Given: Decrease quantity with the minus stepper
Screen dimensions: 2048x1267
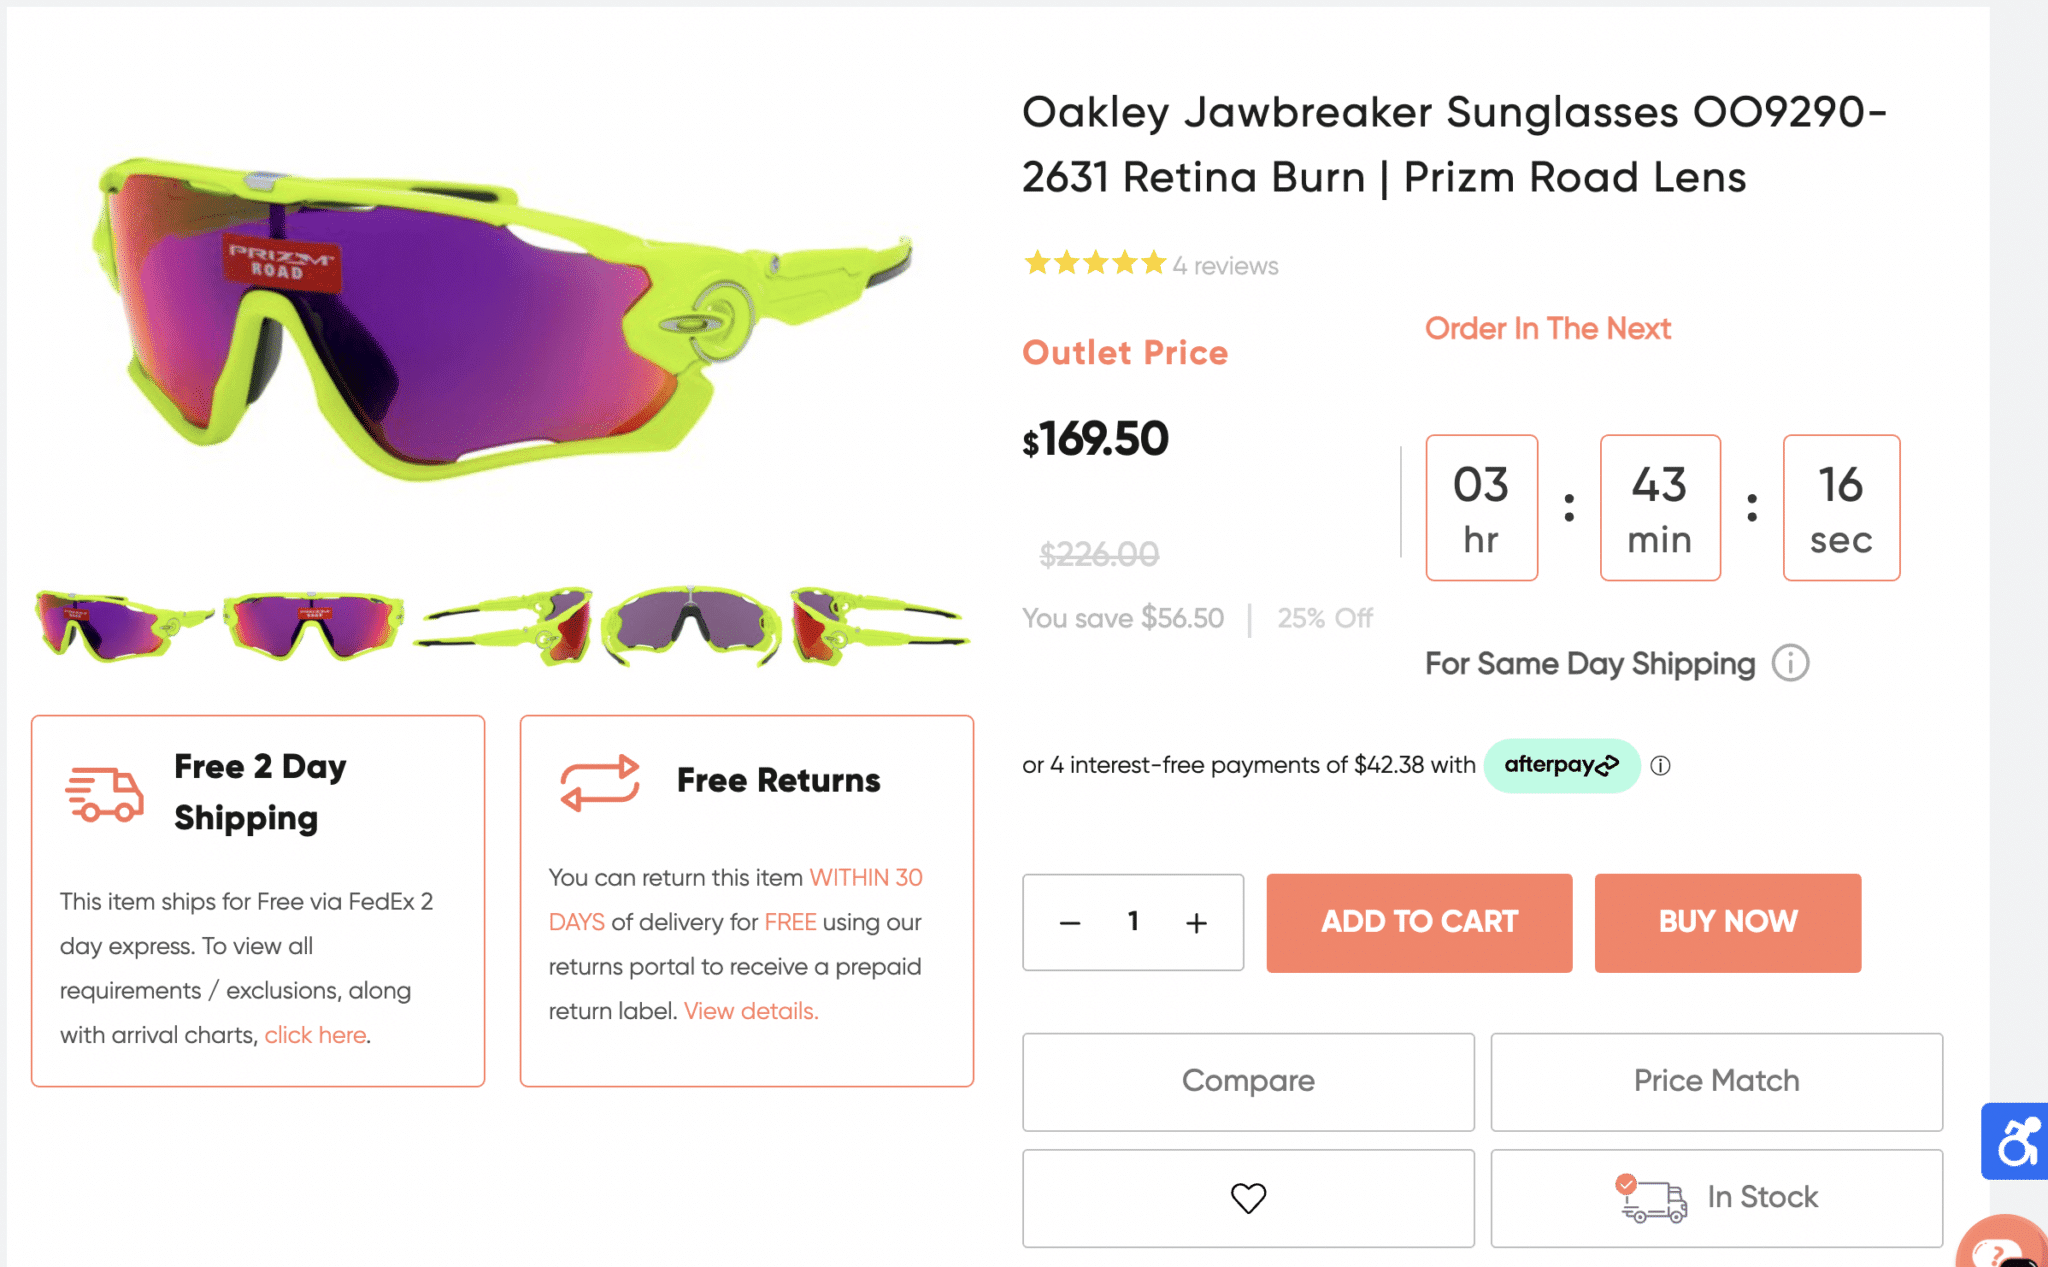Looking at the screenshot, I should 1069,923.
